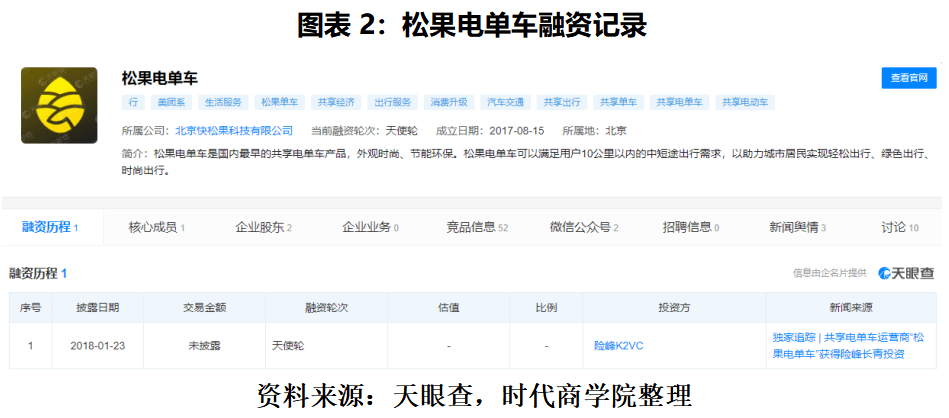Viewport: 949px width, 418px height.
Task: Select the 消费升级 tag
Action: click(449, 102)
